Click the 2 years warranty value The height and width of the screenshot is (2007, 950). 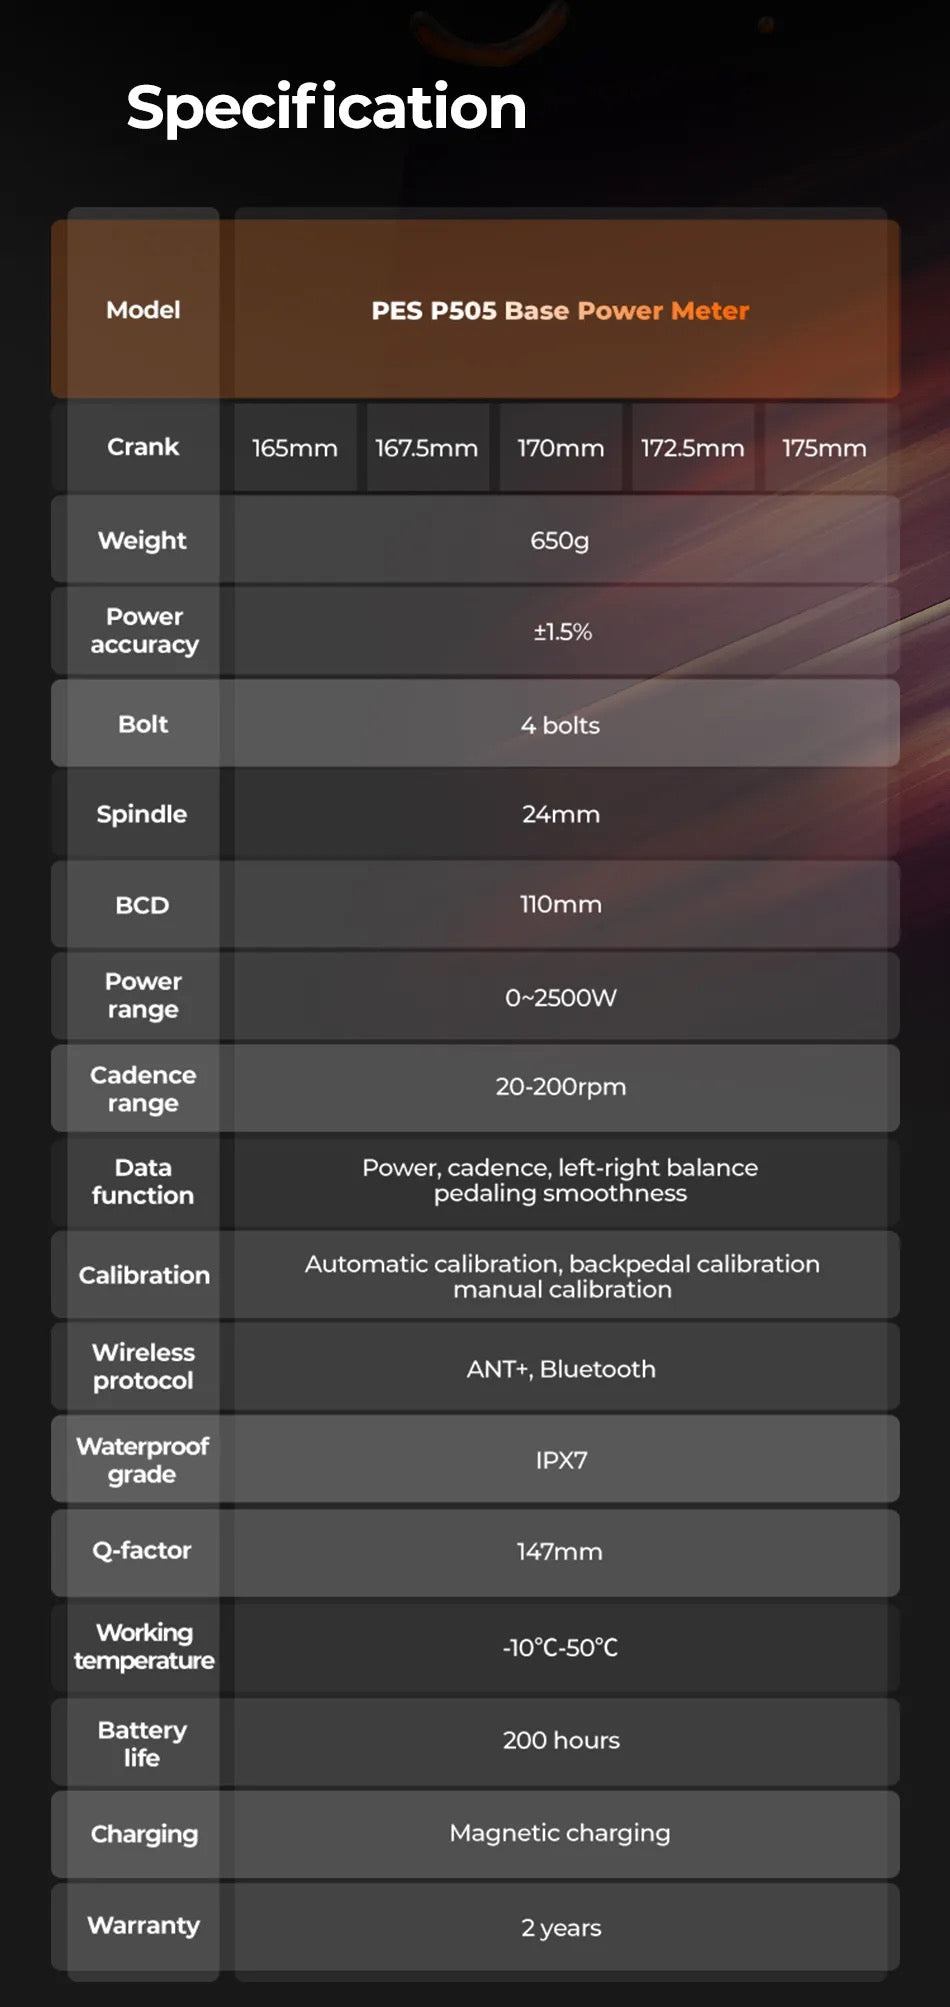[x=561, y=1927]
